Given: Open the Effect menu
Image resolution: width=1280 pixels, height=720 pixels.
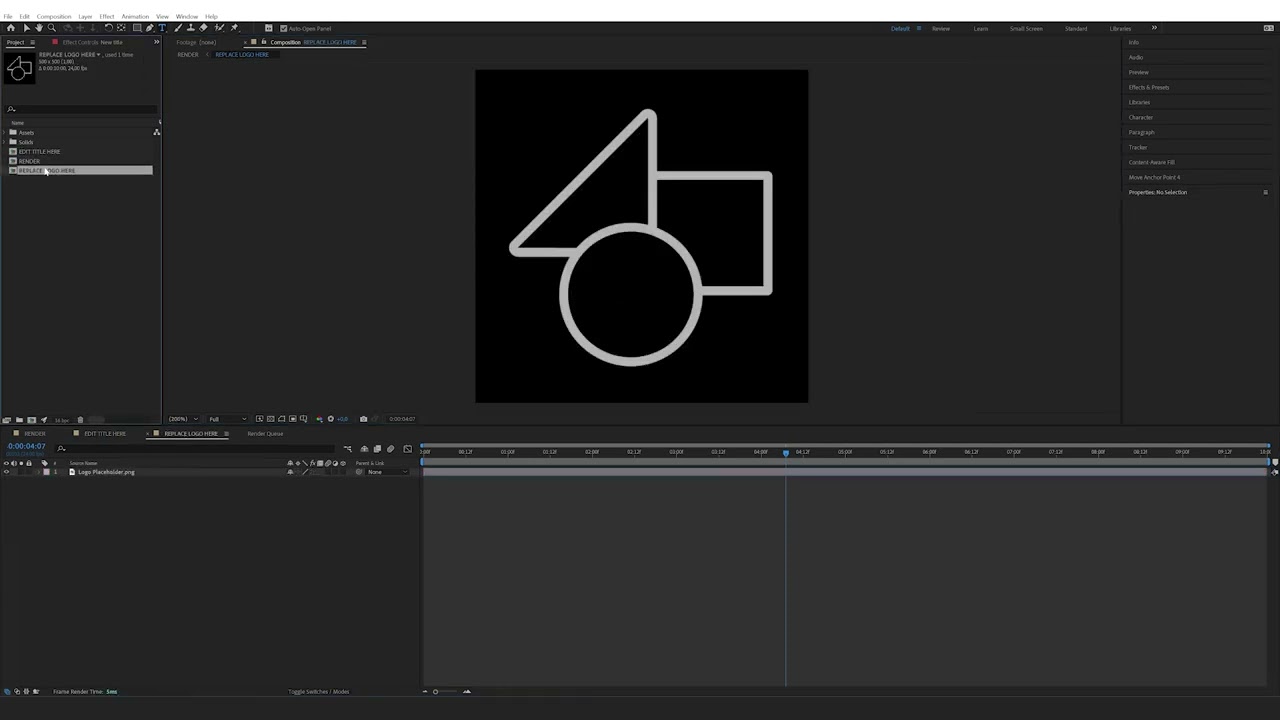Looking at the screenshot, I should point(106,16).
